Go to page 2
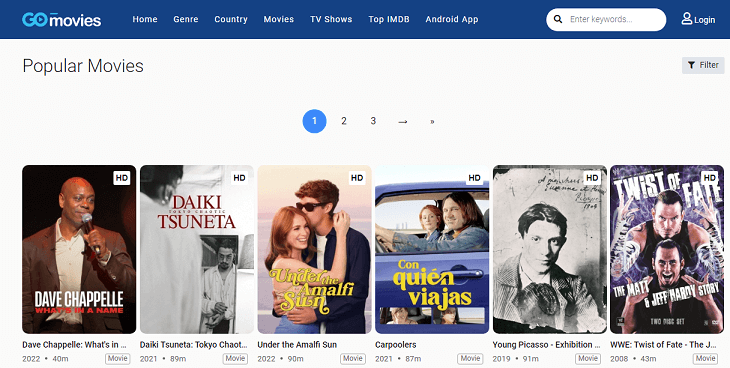The width and height of the screenshot is (730, 368). tap(344, 121)
